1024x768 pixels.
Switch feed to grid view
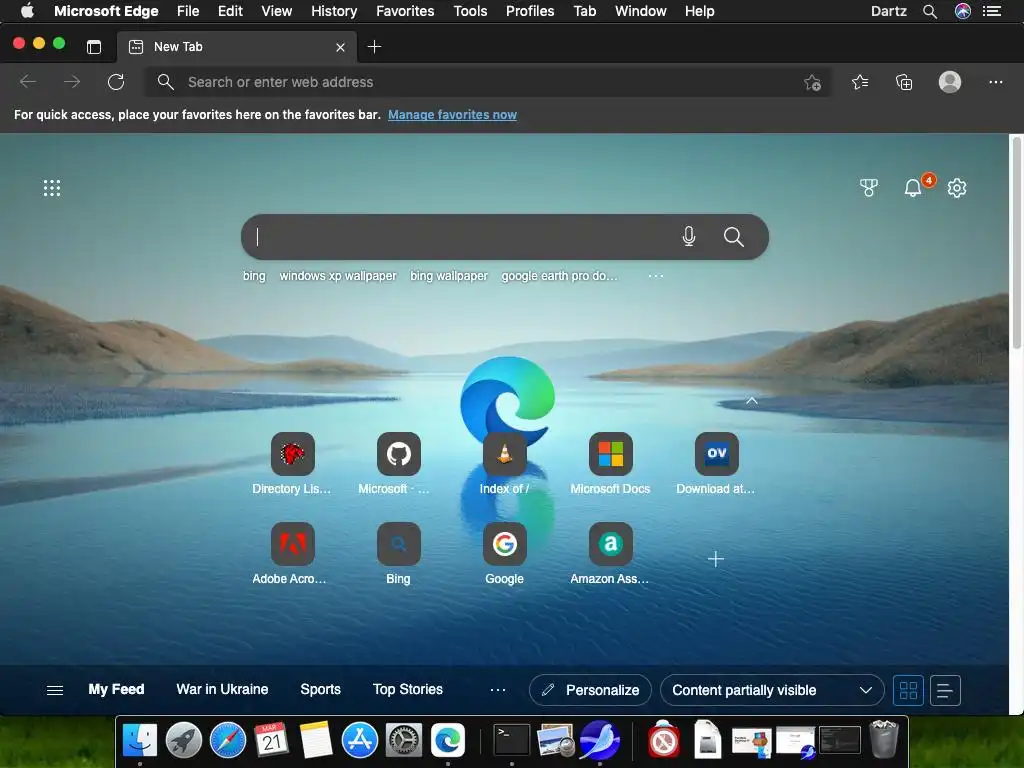pyautogui.click(x=908, y=690)
